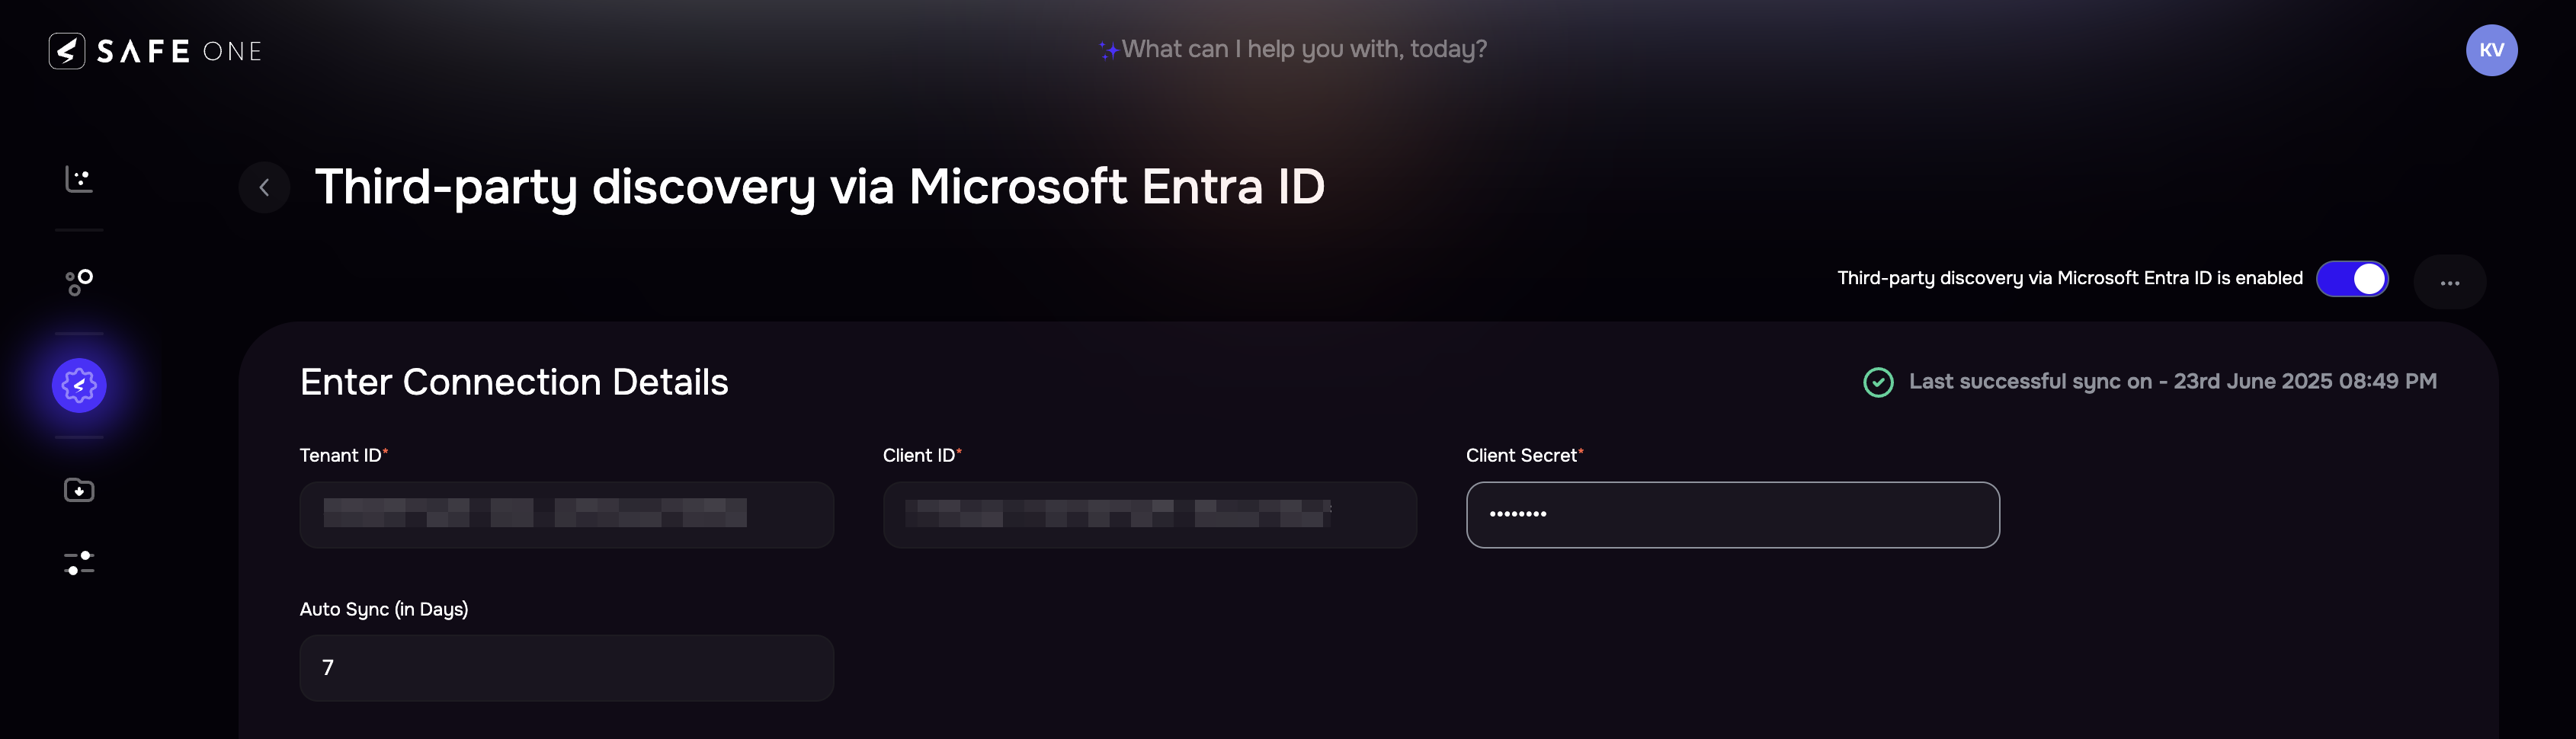Viewport: 2576px width, 739px height.
Task: Open the dashboard chart icon in sidebar
Action: (79, 179)
